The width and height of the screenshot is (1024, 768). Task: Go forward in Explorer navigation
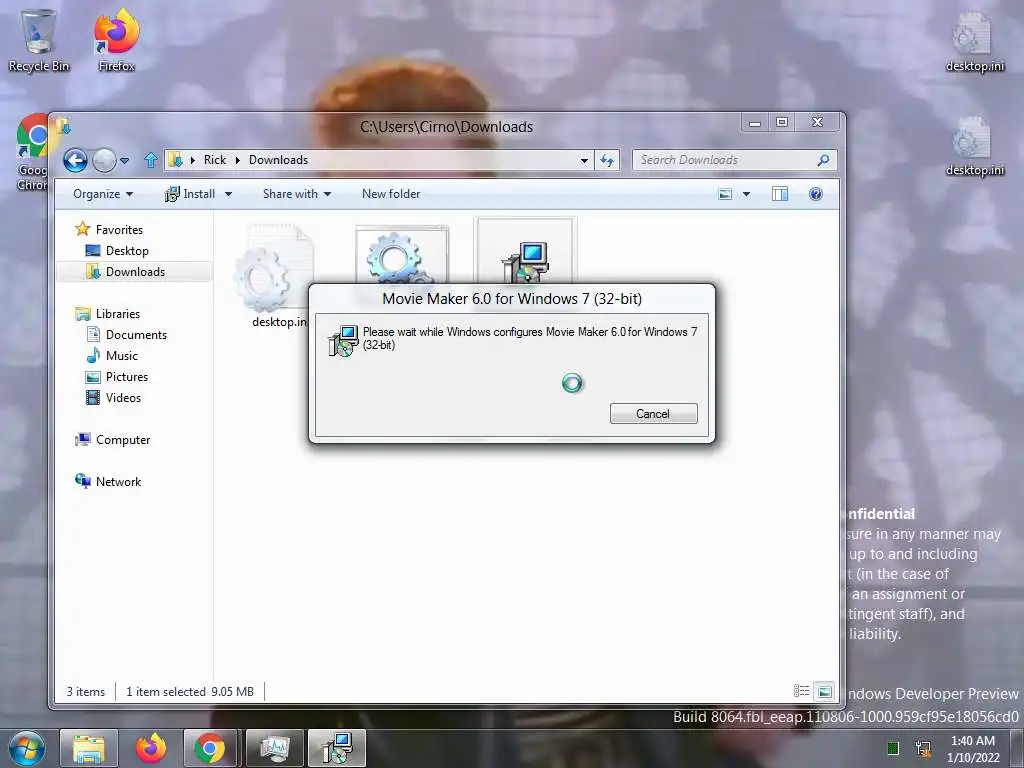(104, 160)
